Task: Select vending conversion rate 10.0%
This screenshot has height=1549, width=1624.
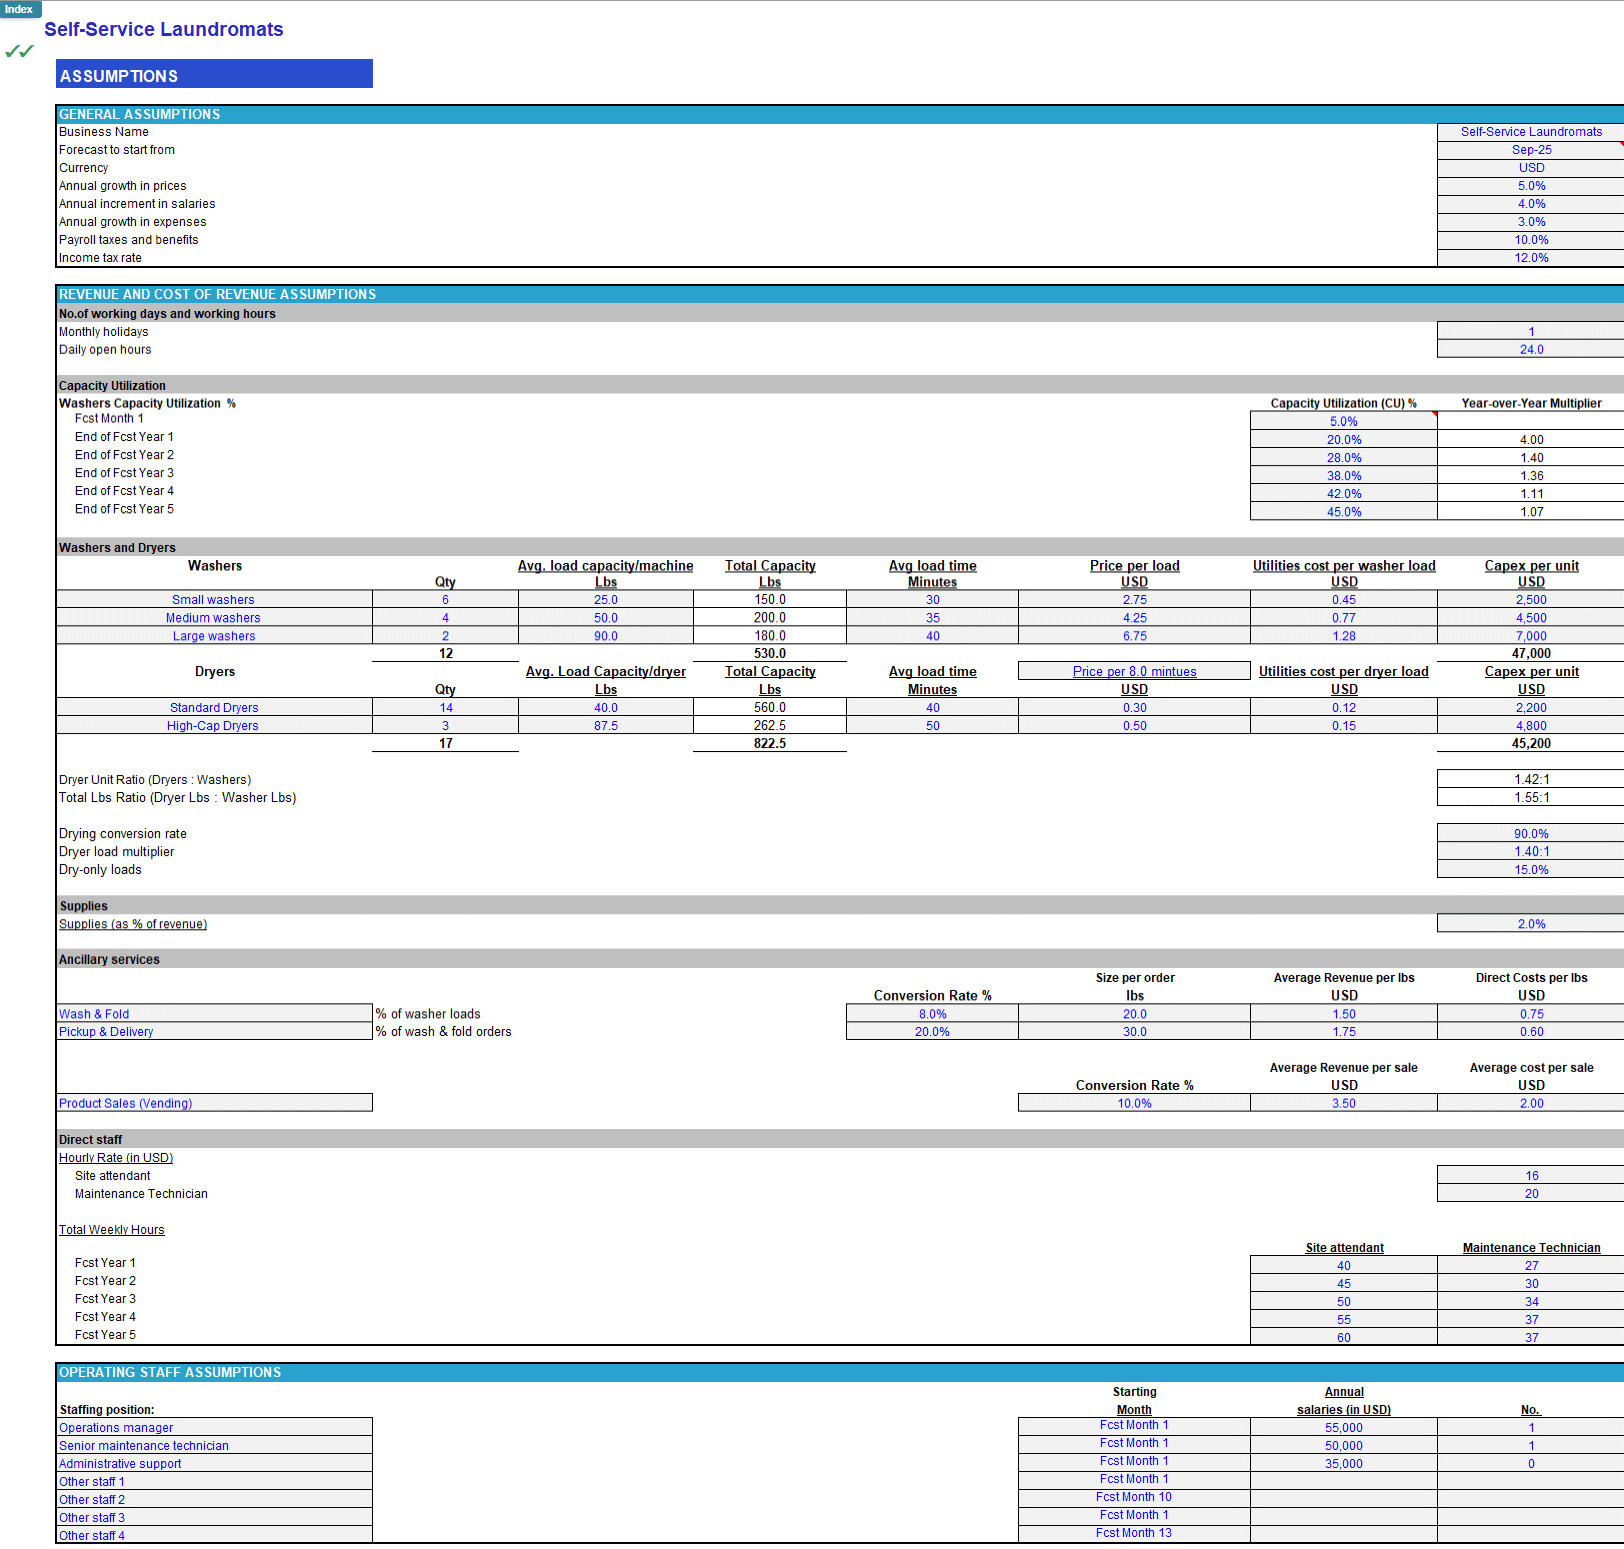Action: click(x=1134, y=1103)
